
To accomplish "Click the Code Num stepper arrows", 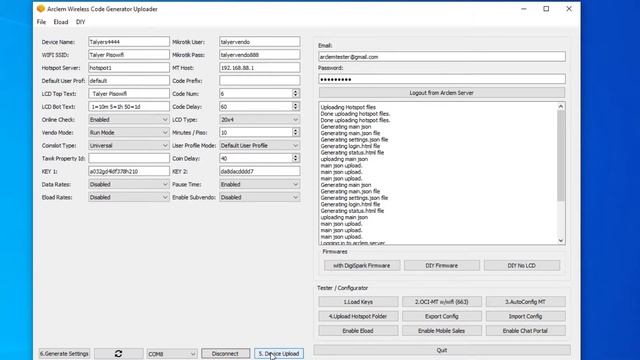I will coord(295,93).
